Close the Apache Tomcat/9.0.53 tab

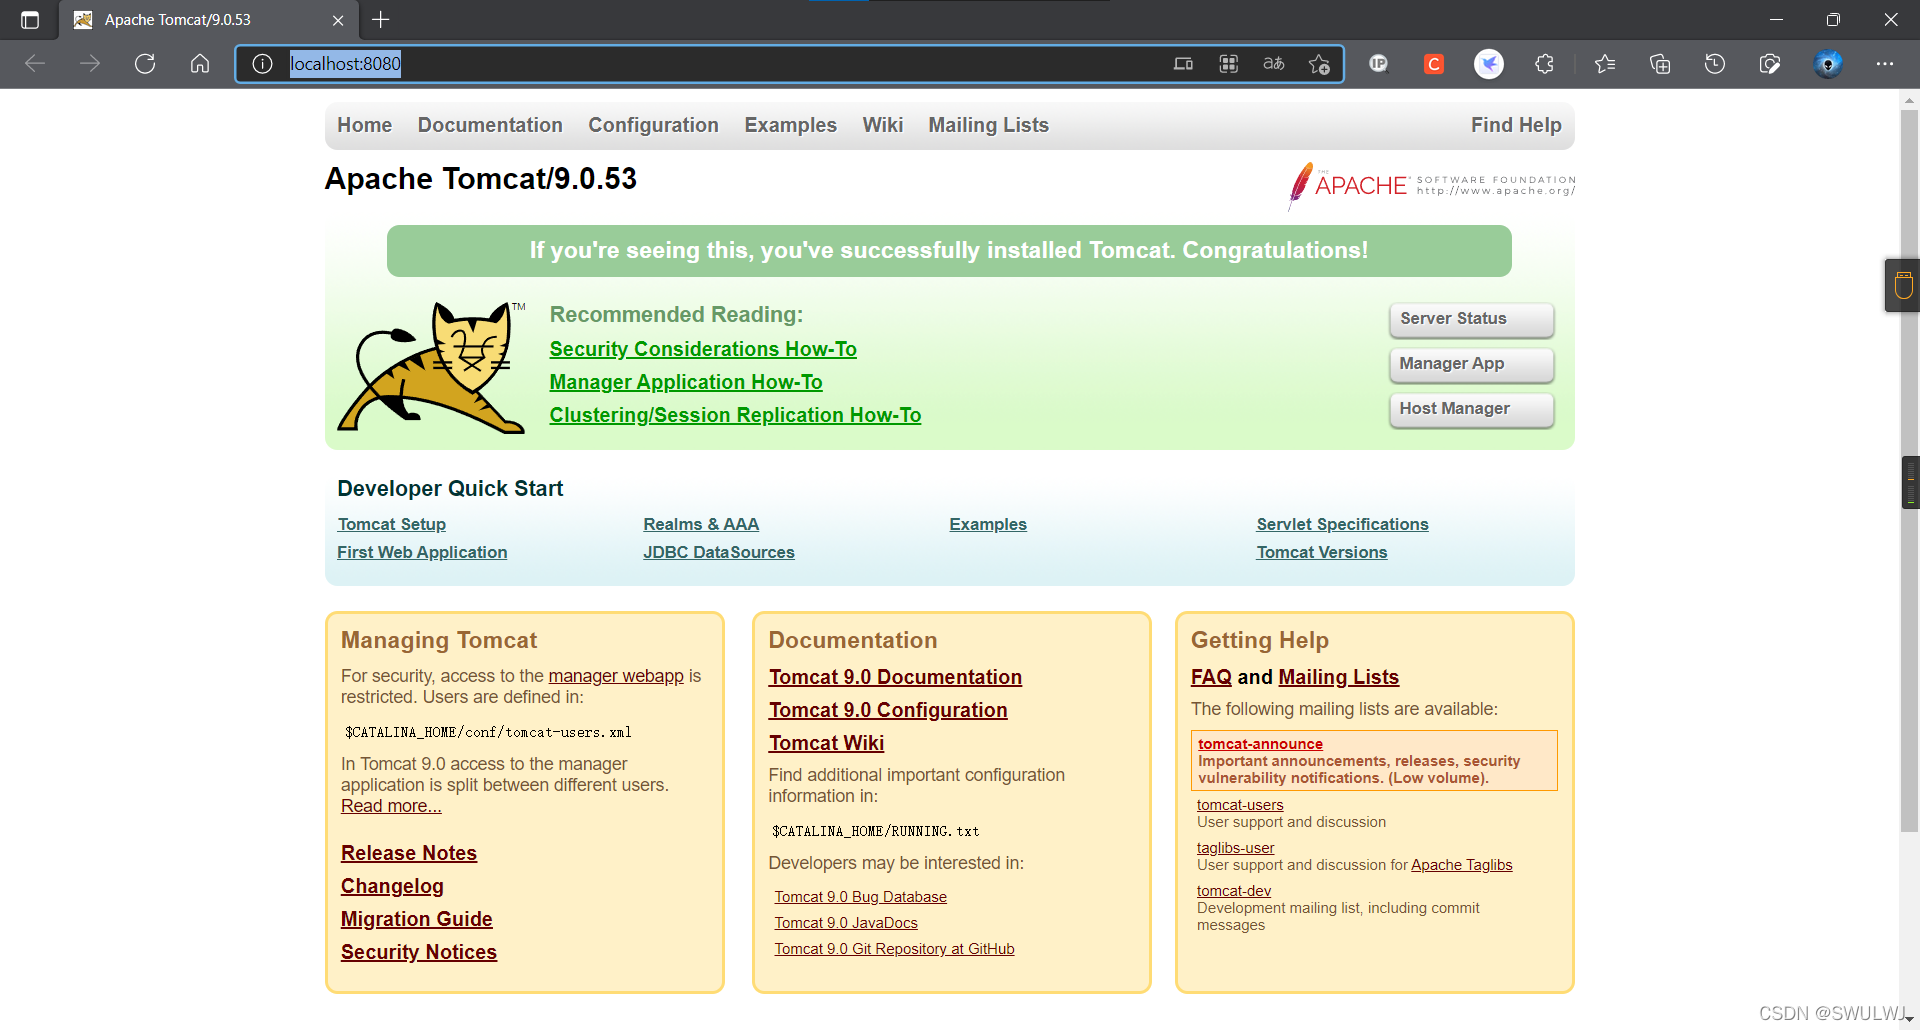[x=338, y=20]
